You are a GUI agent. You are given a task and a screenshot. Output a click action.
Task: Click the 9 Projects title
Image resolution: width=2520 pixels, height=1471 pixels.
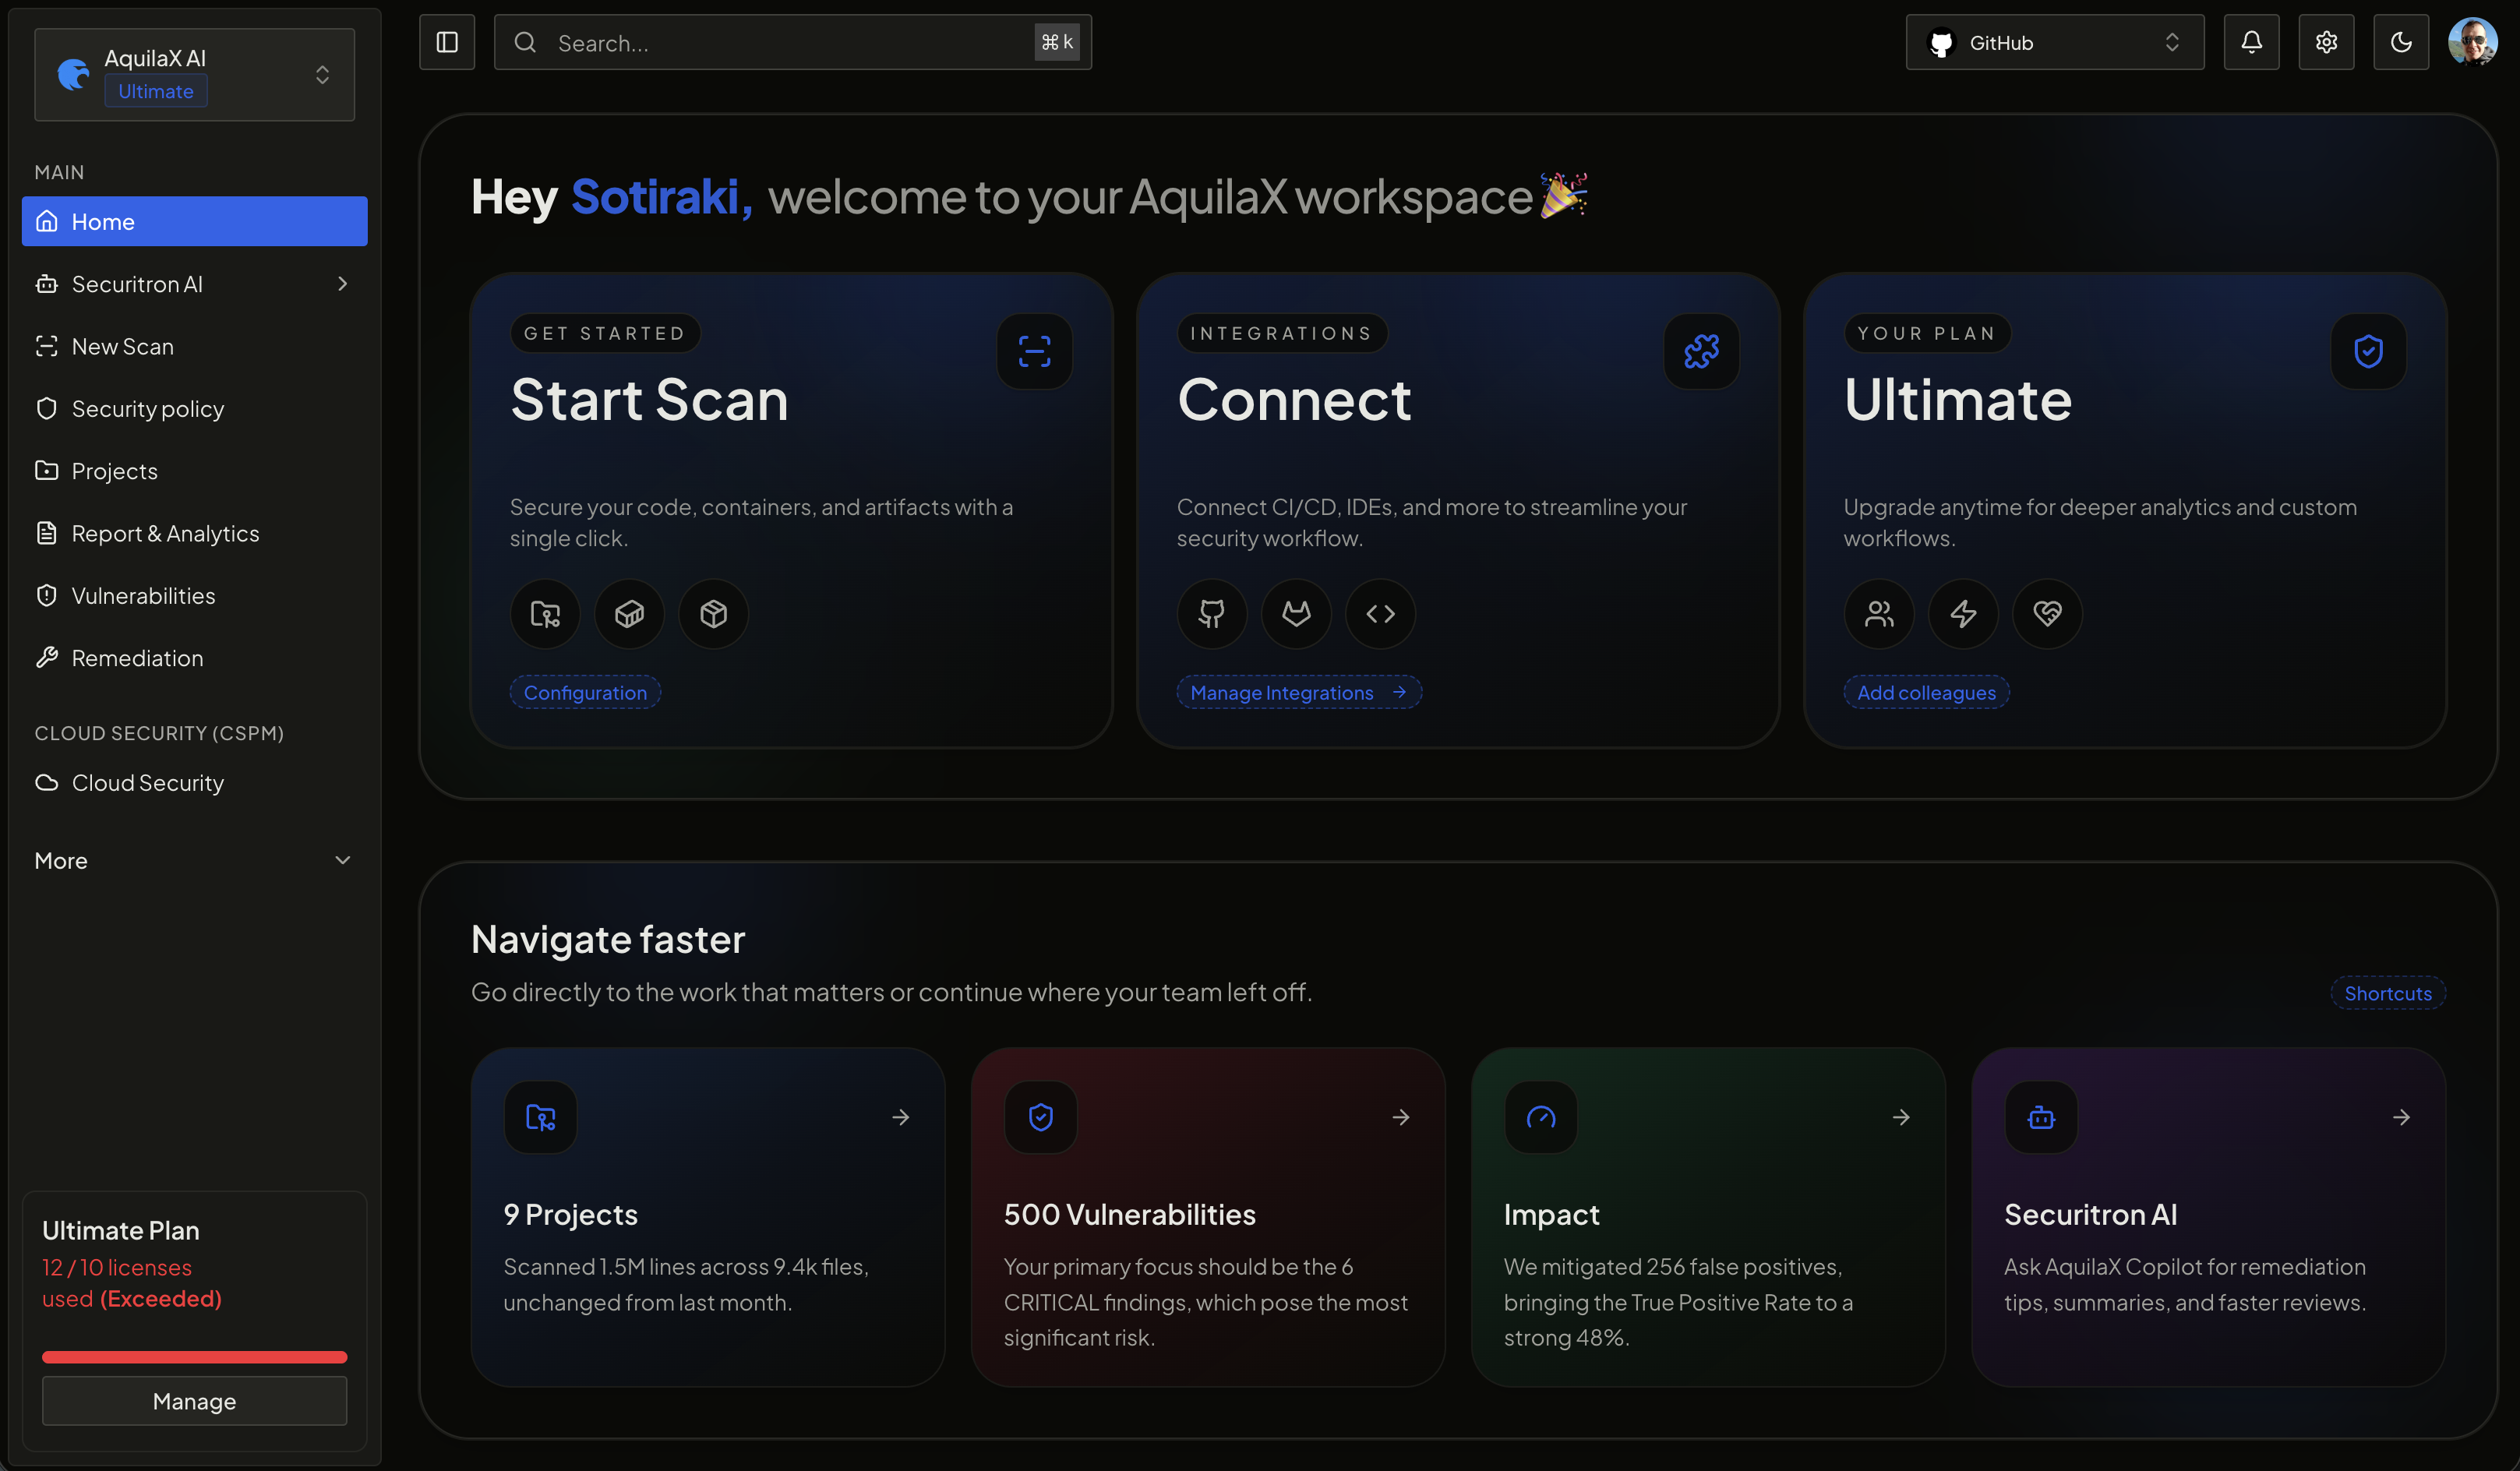(570, 1214)
